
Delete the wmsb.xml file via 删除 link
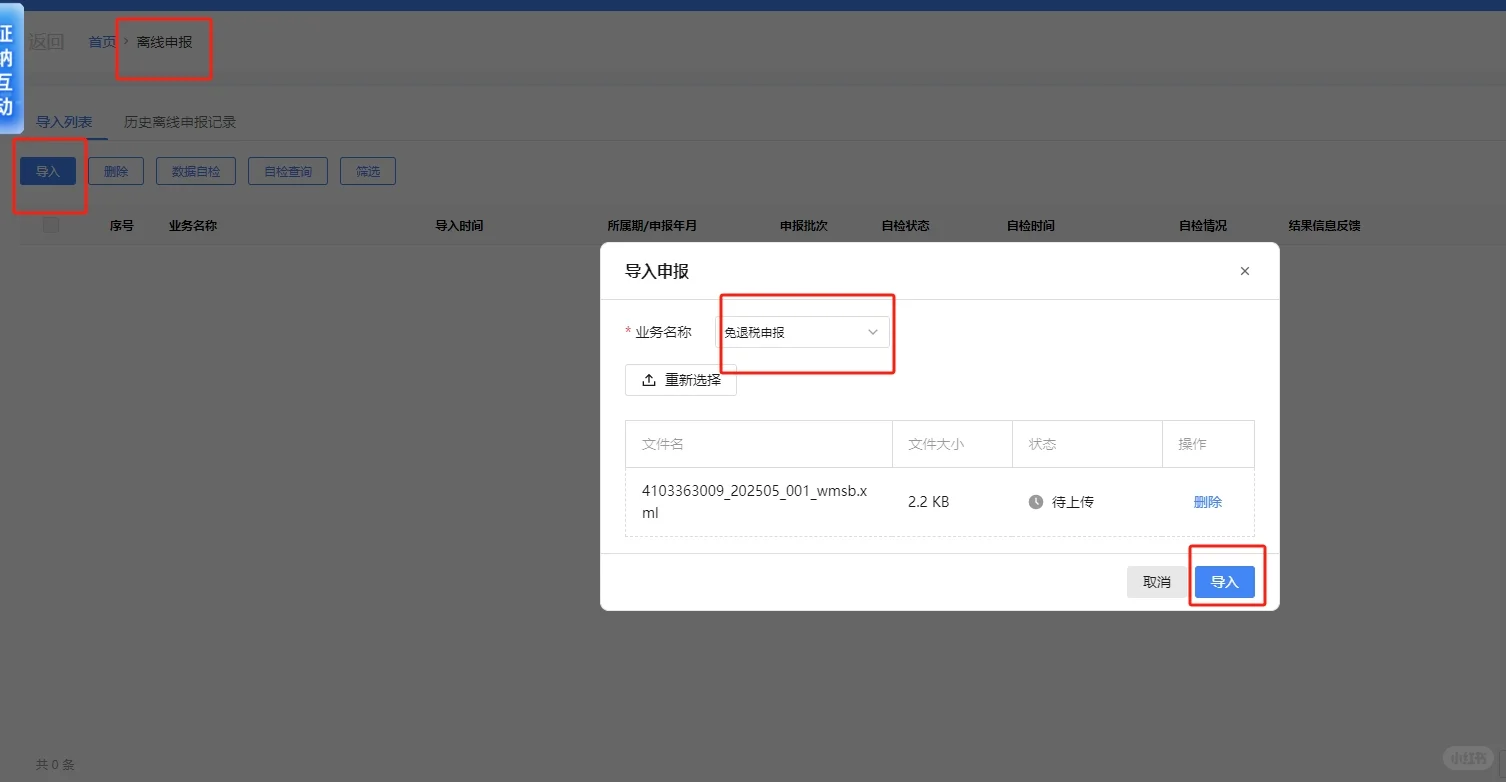click(1207, 501)
